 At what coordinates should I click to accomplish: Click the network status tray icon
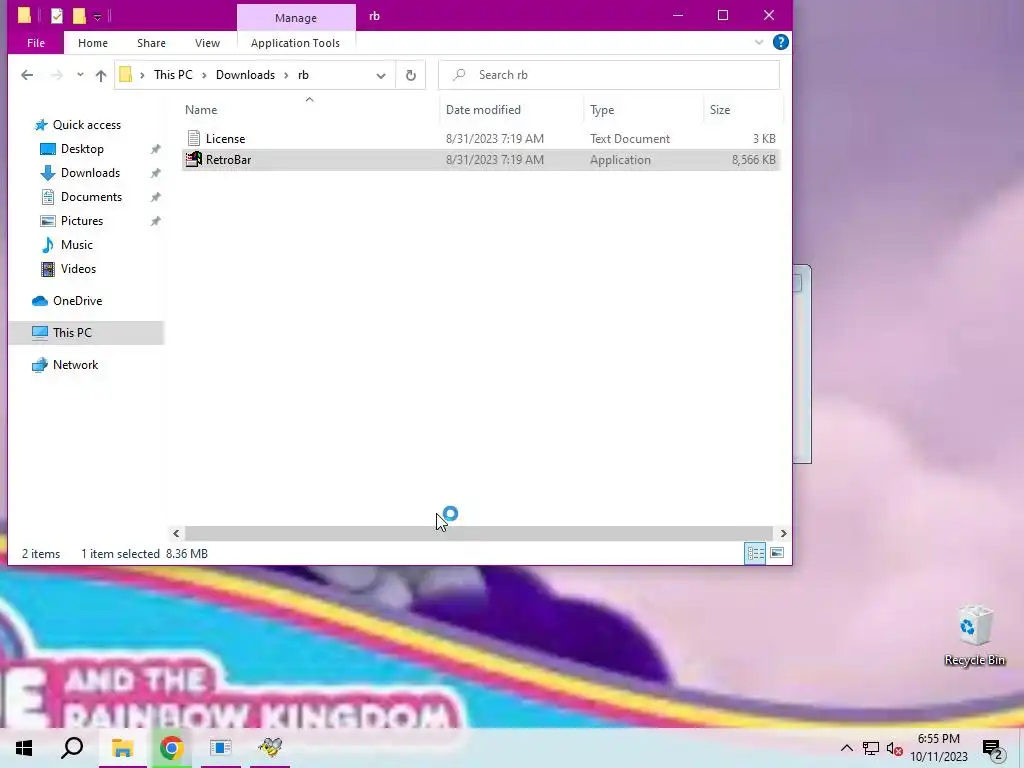coord(871,748)
